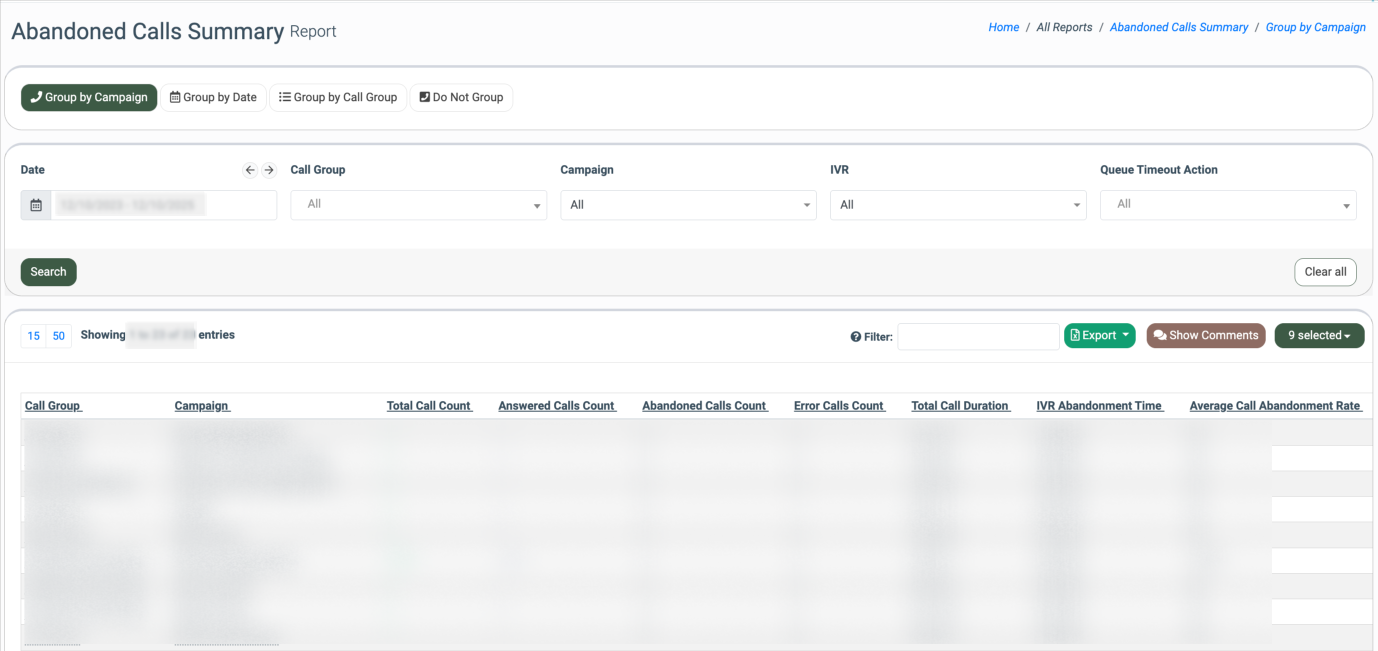Switch to Group by Call Group
This screenshot has width=1378, height=651.
(338, 98)
